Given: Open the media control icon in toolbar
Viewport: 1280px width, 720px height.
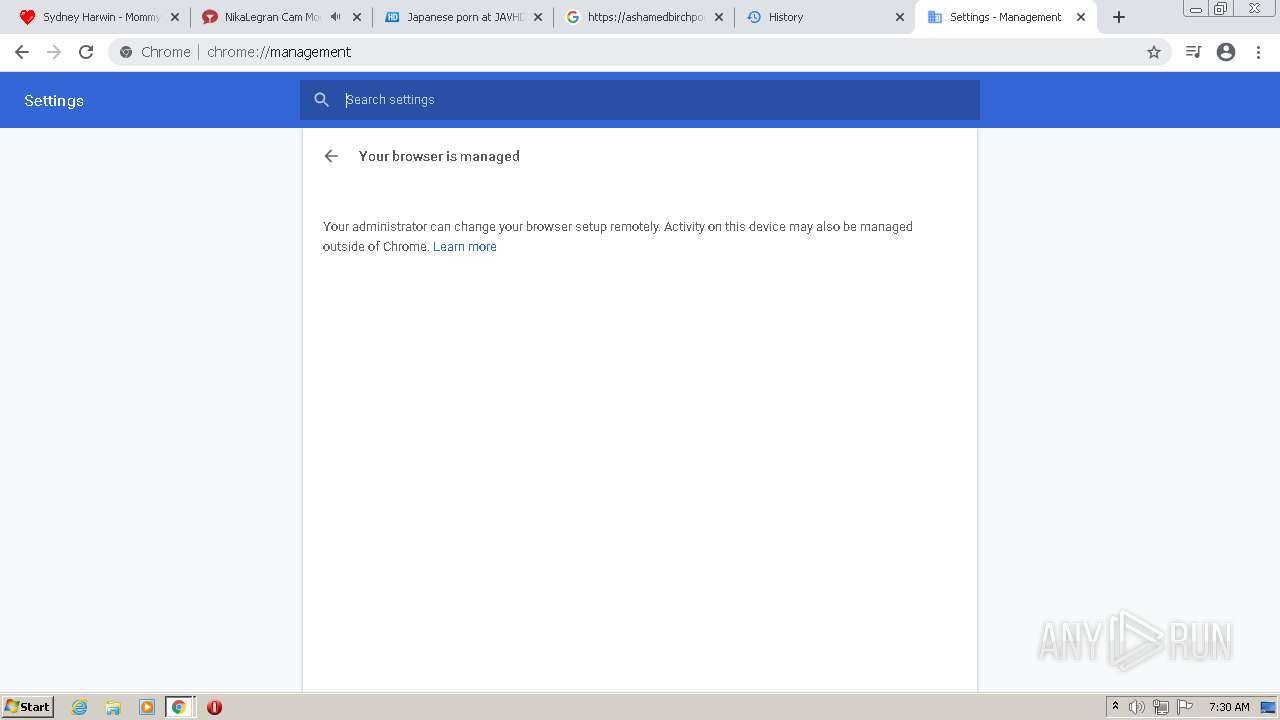Looking at the screenshot, I should point(1193,52).
